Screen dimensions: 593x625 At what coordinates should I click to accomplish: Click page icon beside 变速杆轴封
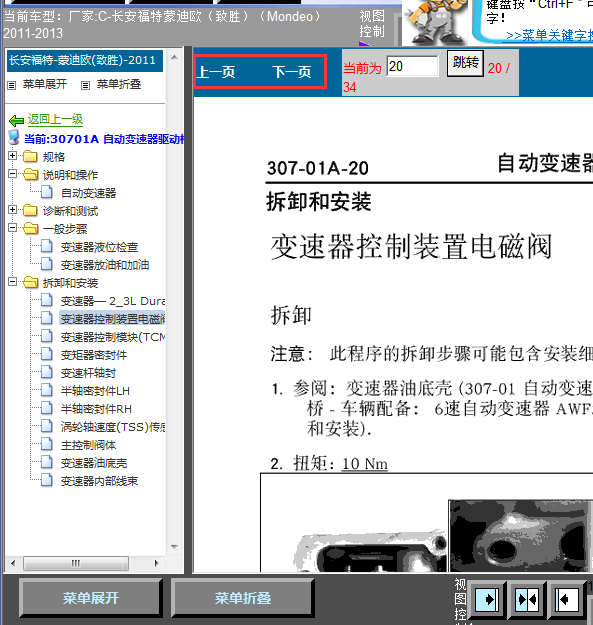(47, 372)
